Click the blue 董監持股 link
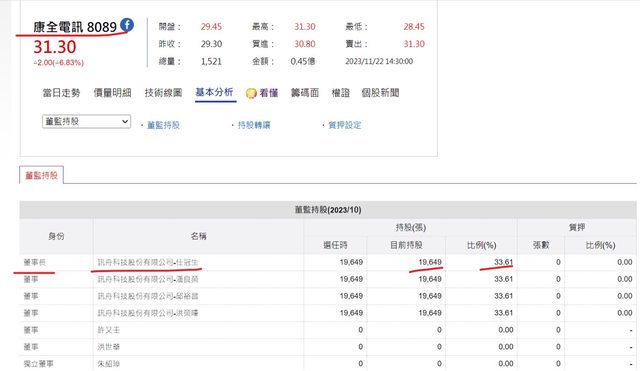Viewport: 640px width, 371px height. [x=164, y=125]
